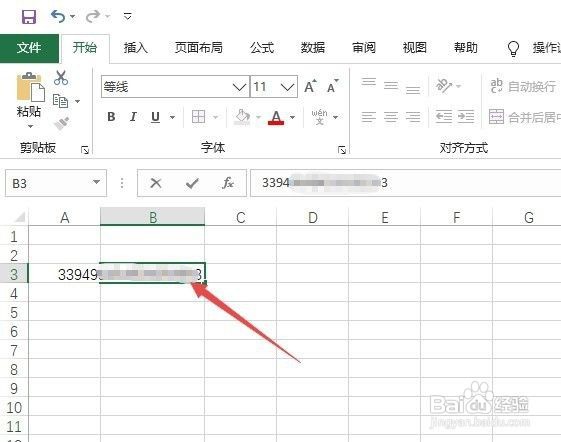Screen dimensions: 561x442
Task: Open the 剪贴板 clipboard dialog launcher
Action: [85, 150]
